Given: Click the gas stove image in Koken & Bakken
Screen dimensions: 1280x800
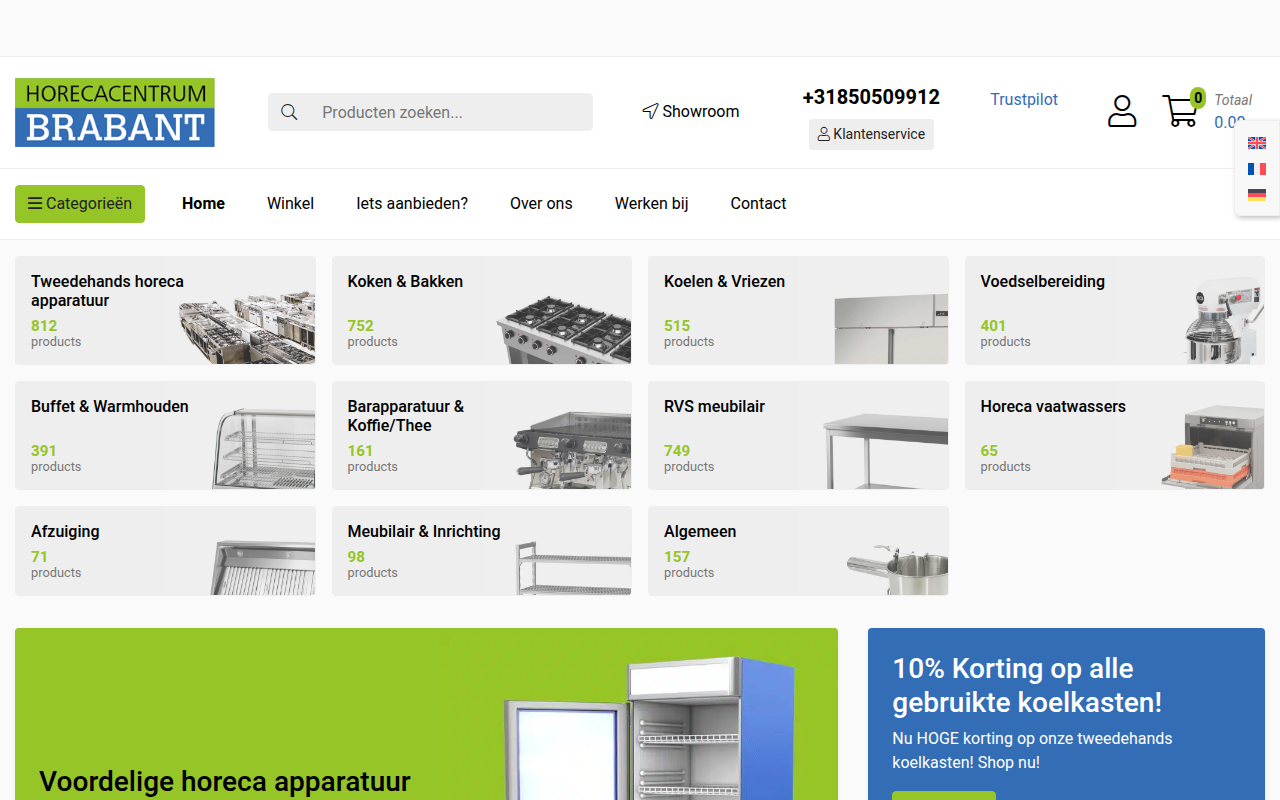Looking at the screenshot, I should coord(564,329).
